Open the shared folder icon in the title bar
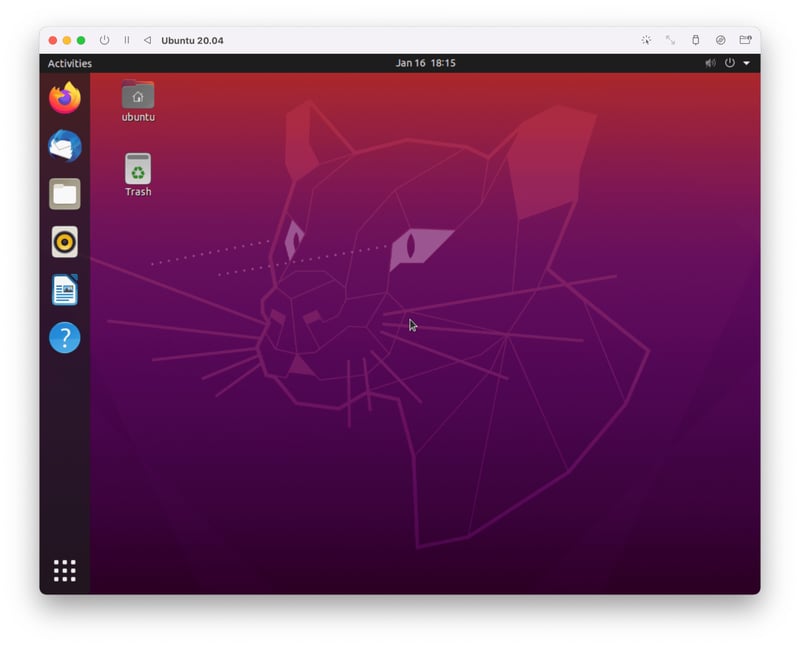This screenshot has width=800, height=647. (x=745, y=40)
